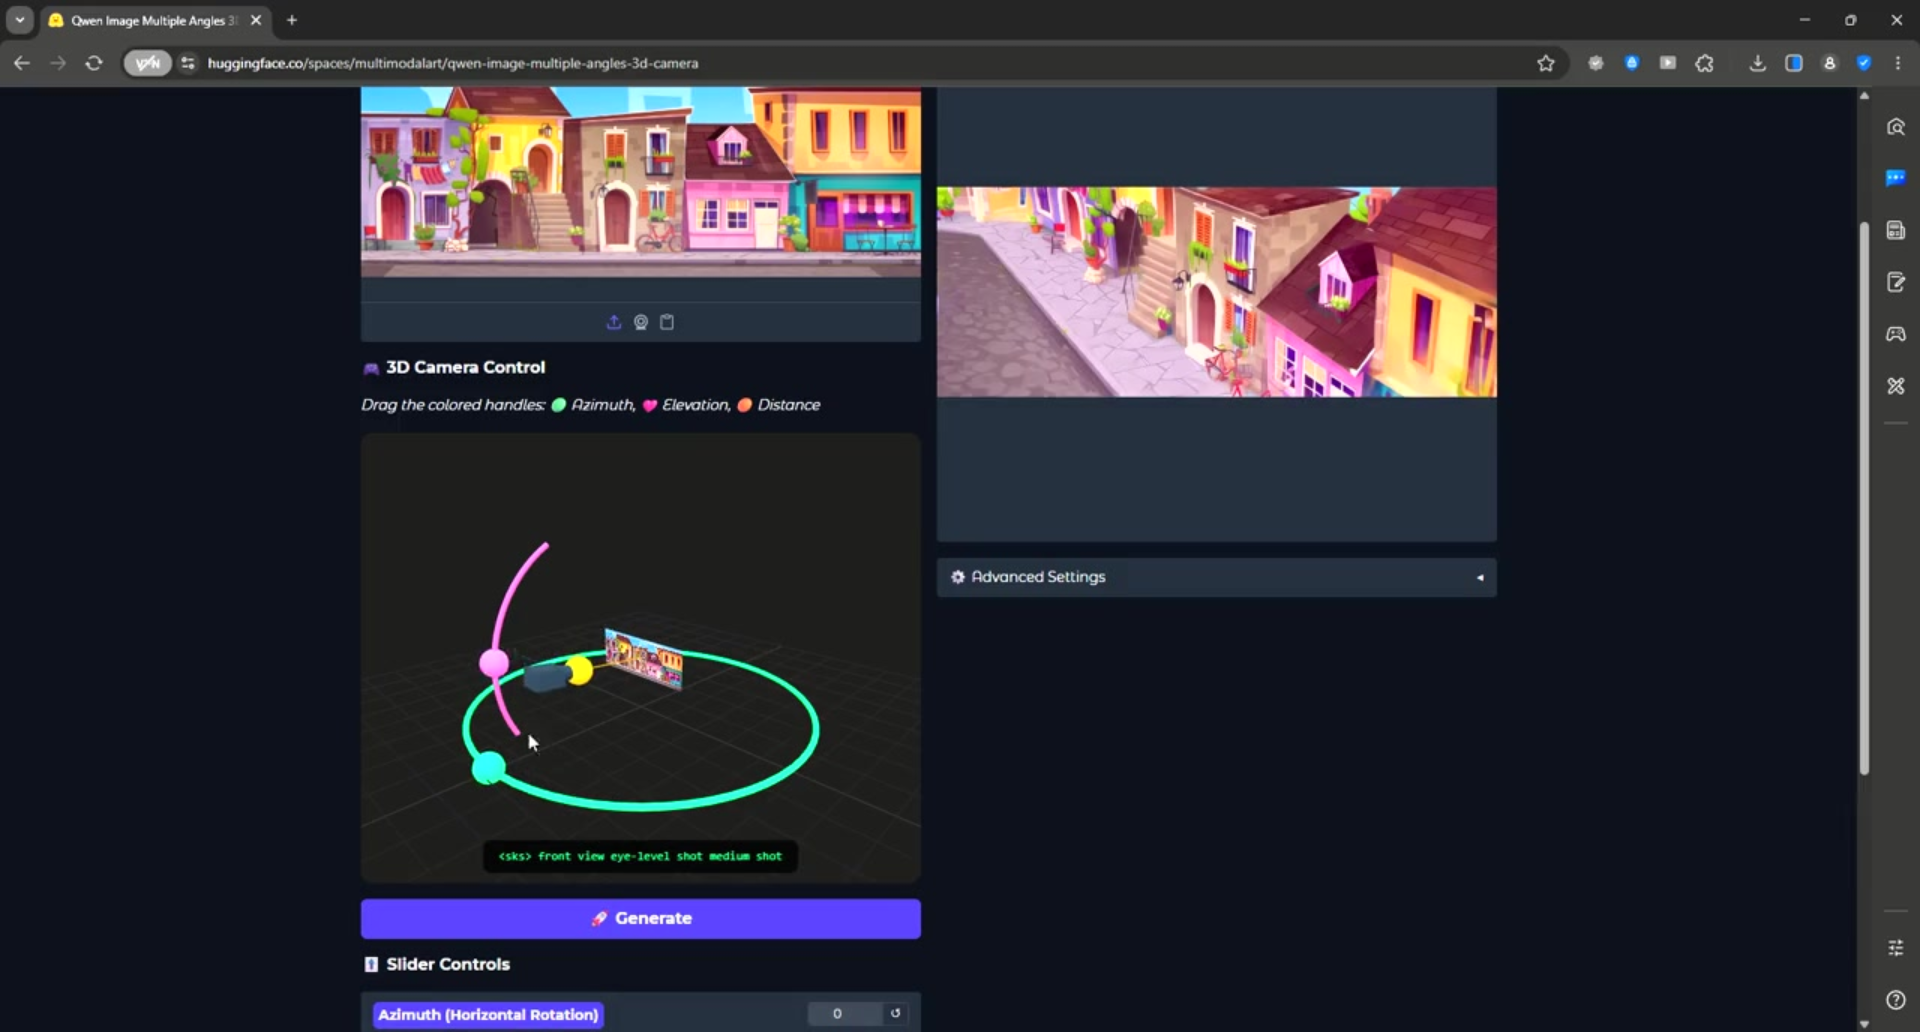Toggle the browser side panel icon
Image resolution: width=1920 pixels, height=1032 pixels.
click(x=1793, y=63)
